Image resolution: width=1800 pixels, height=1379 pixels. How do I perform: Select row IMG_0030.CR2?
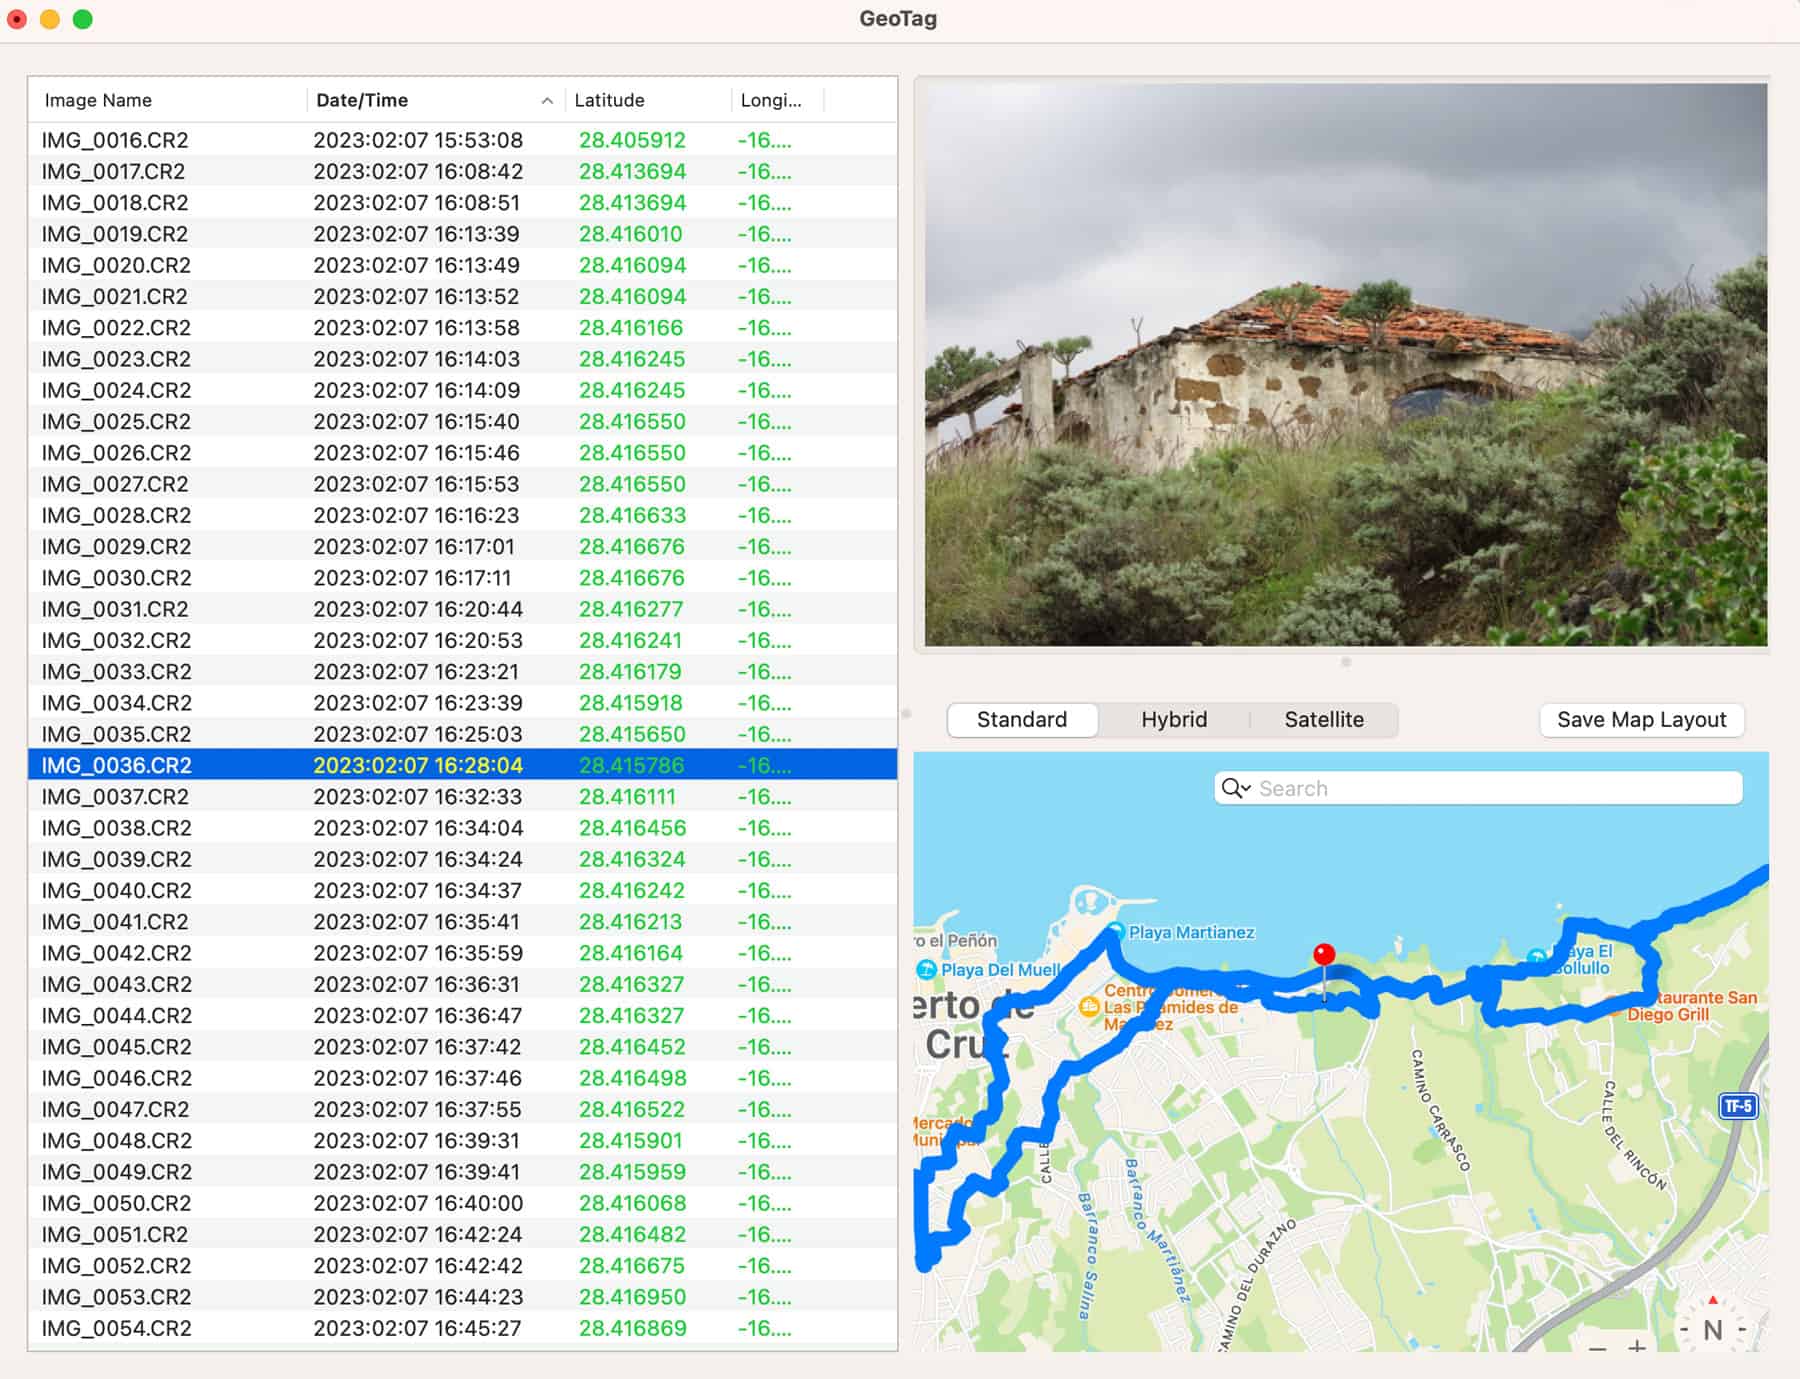[x=462, y=577]
